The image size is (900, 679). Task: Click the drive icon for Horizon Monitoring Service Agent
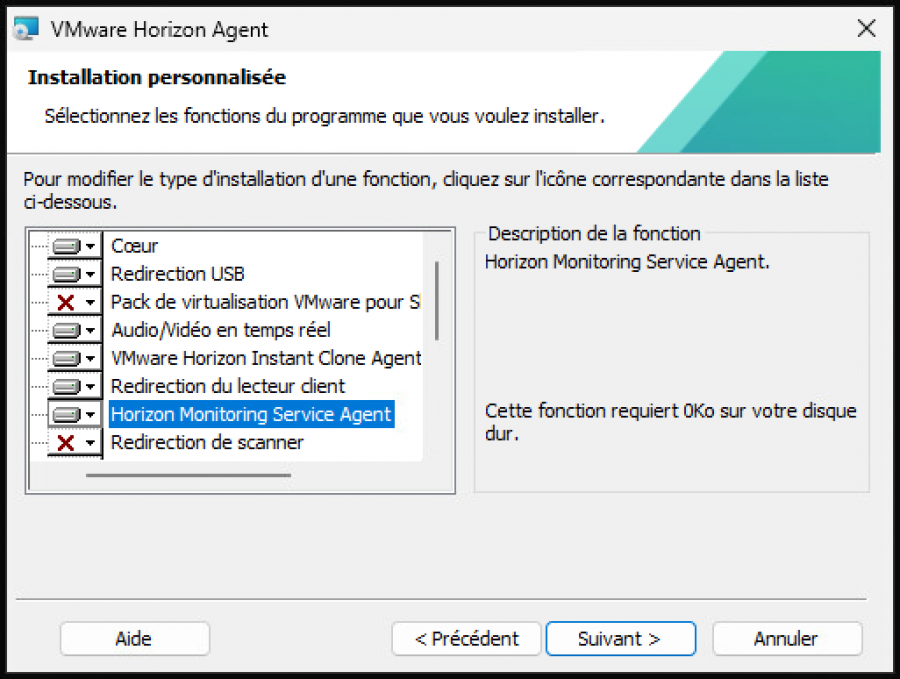(x=66, y=413)
